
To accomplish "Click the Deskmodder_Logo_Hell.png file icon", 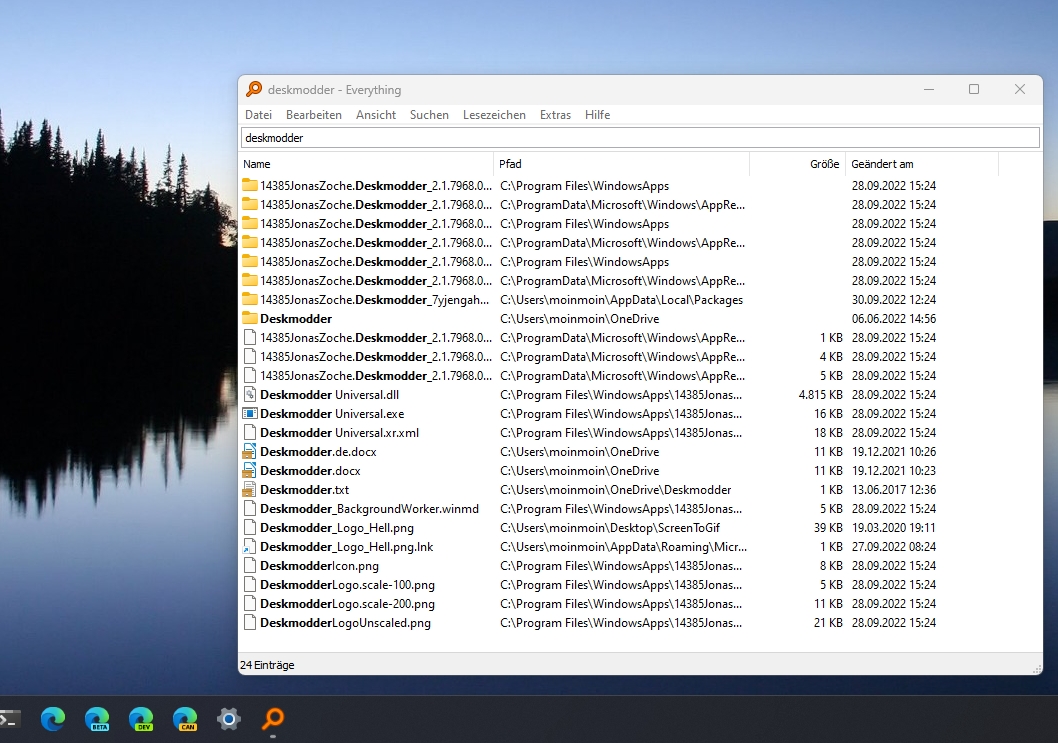I will click(x=250, y=528).
